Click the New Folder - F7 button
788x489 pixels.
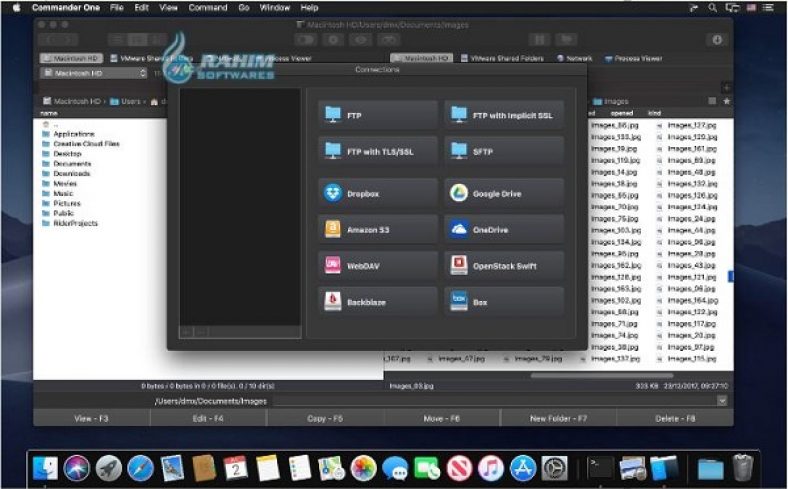click(558, 418)
